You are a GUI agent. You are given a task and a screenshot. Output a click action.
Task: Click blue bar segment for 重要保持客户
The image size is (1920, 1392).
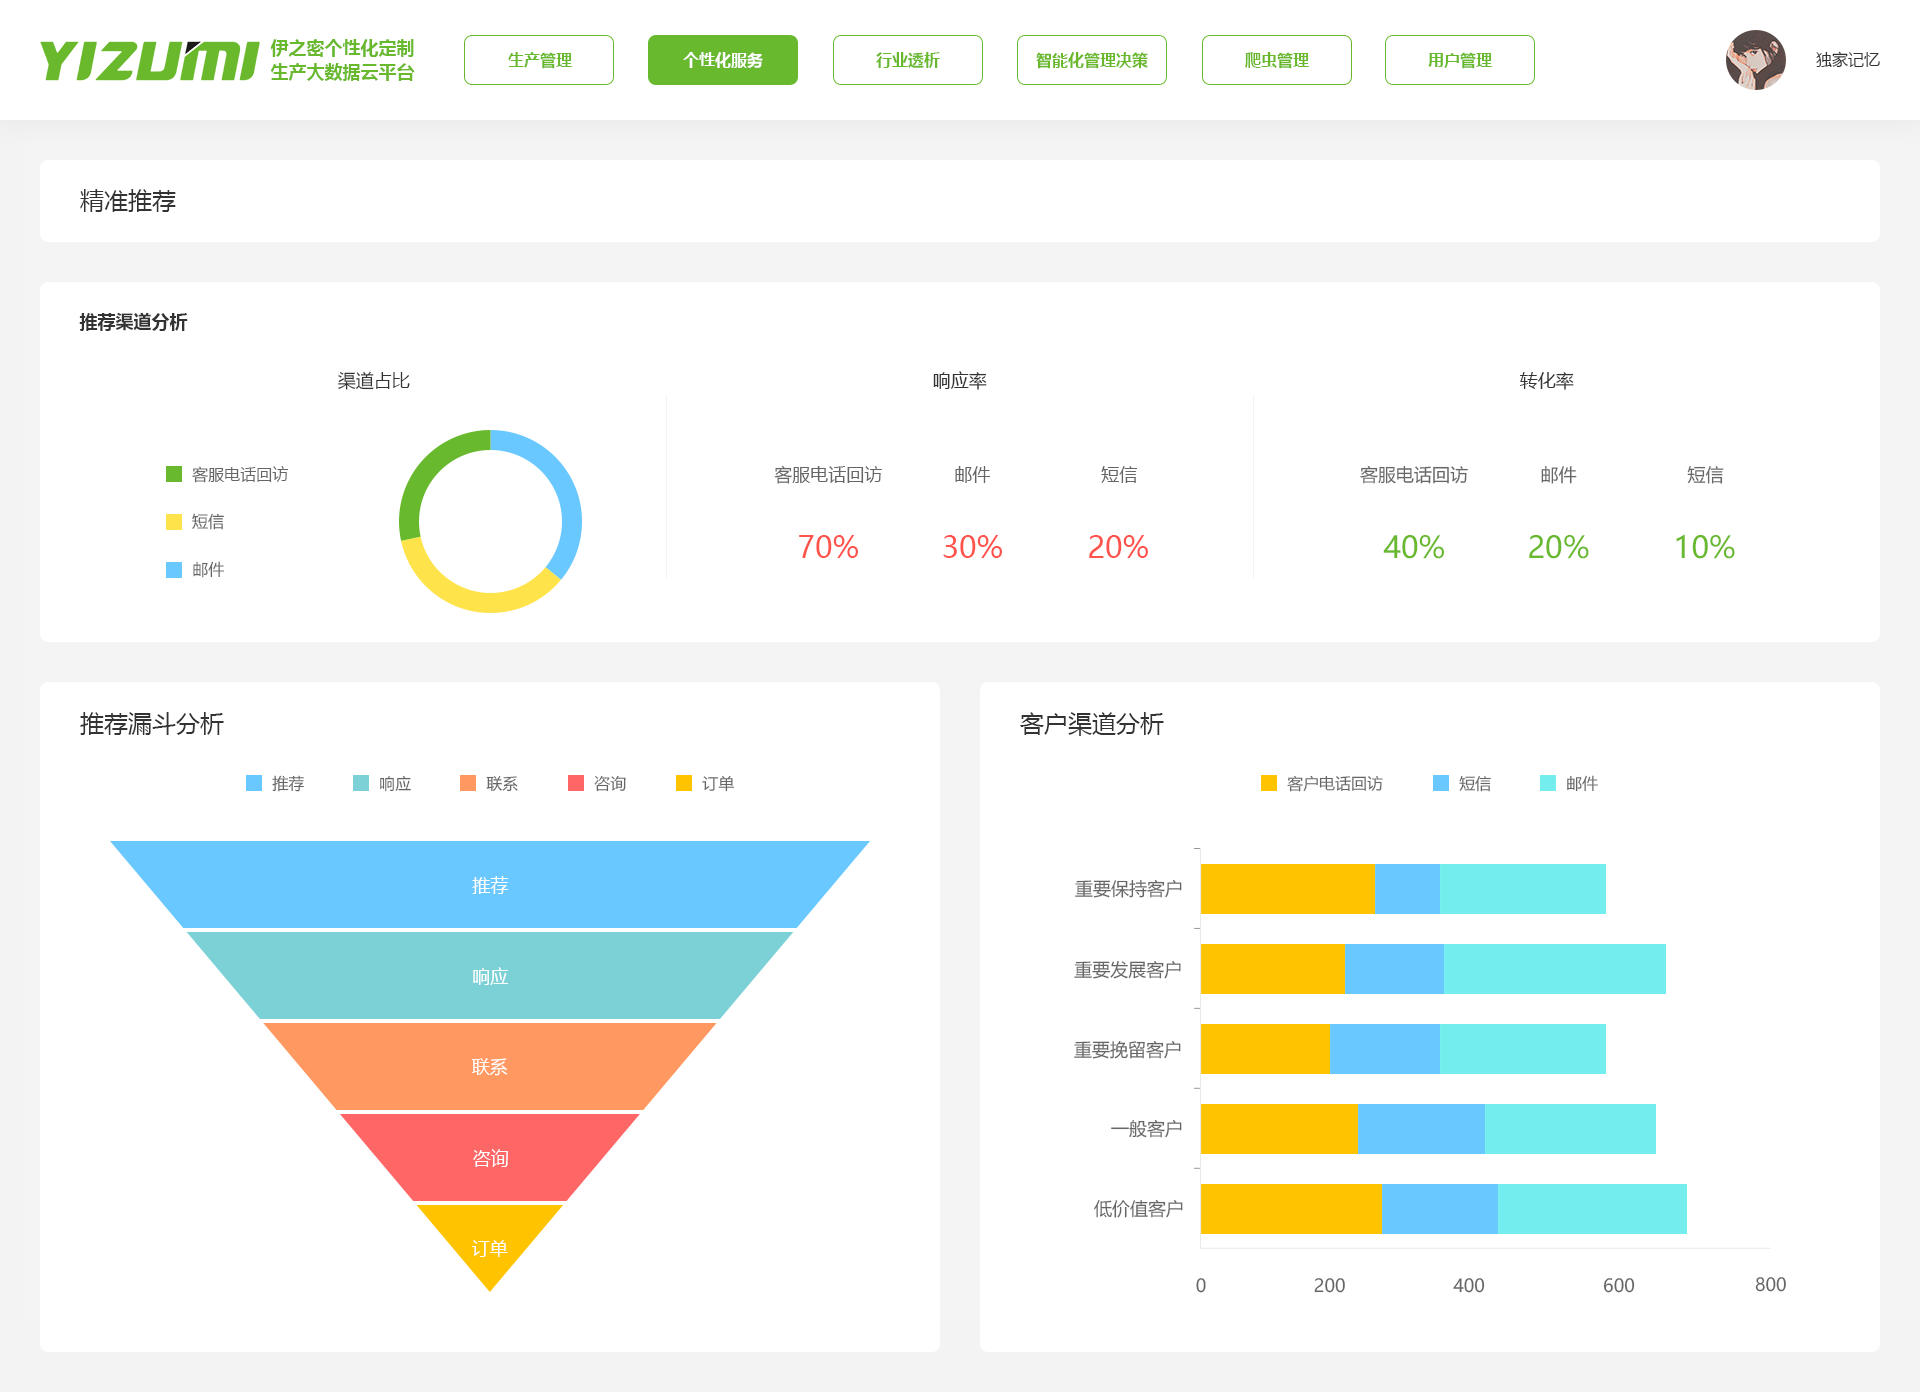tap(1408, 889)
